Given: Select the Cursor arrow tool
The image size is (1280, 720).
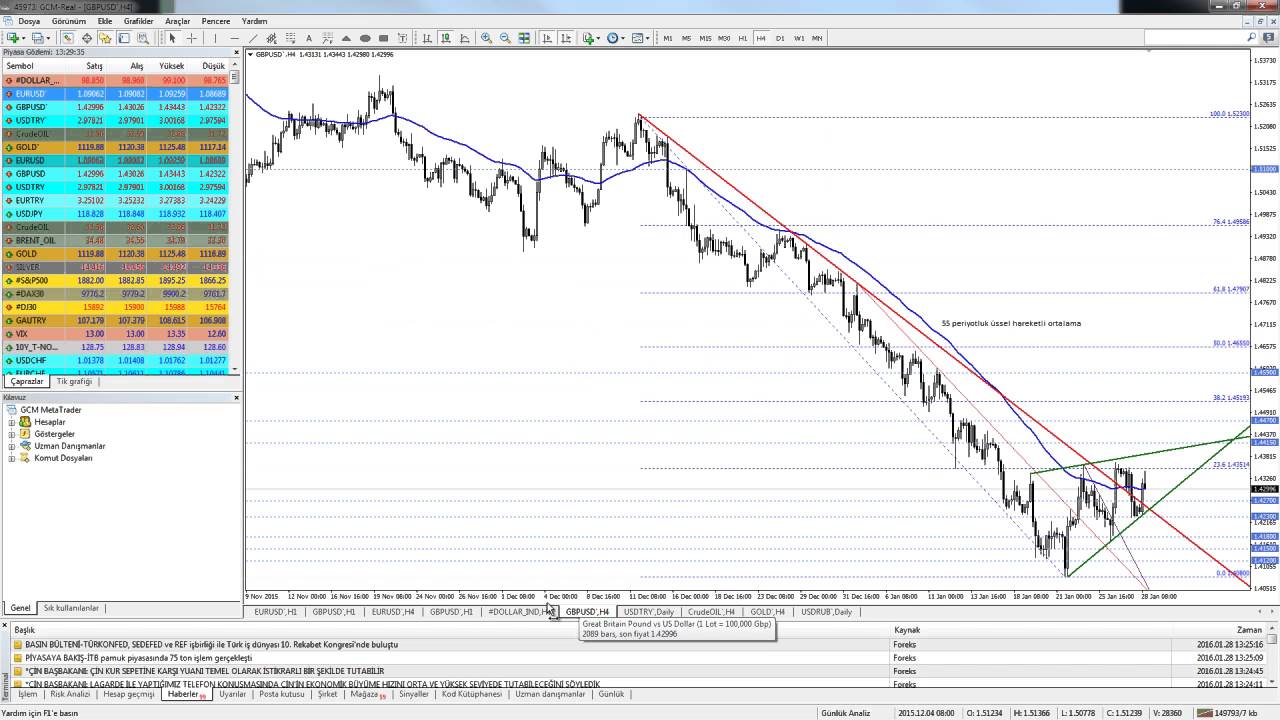Looking at the screenshot, I should tap(172, 38).
